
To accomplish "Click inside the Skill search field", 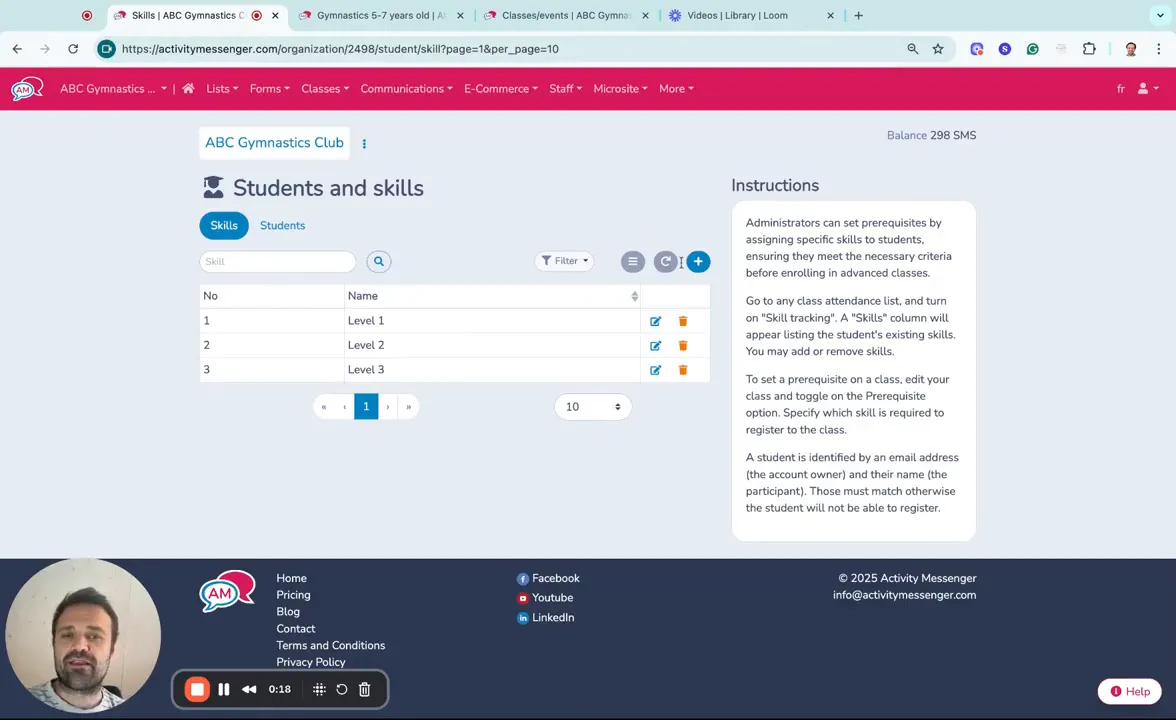I will (x=277, y=261).
